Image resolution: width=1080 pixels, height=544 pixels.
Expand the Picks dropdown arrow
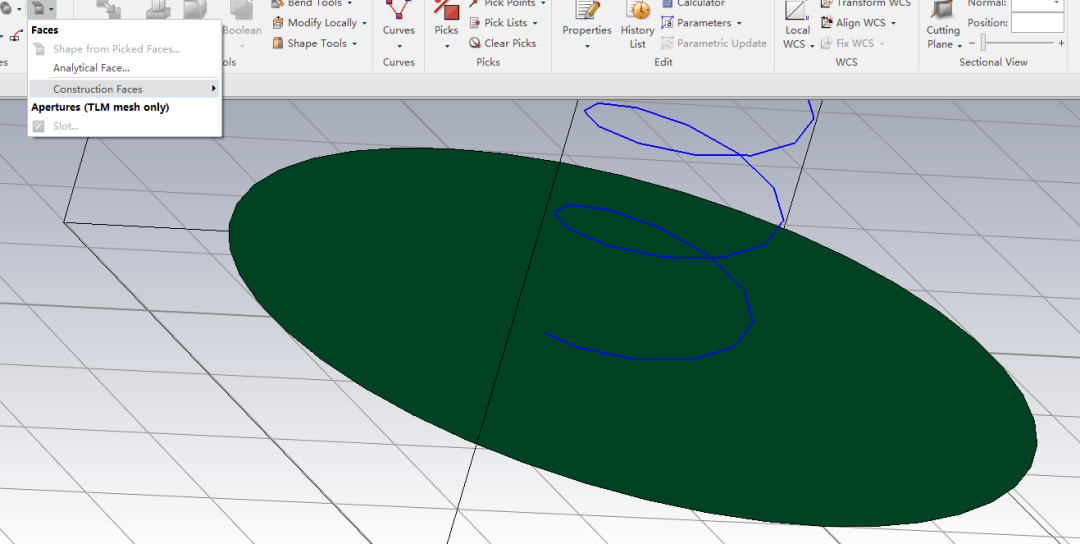[446, 46]
